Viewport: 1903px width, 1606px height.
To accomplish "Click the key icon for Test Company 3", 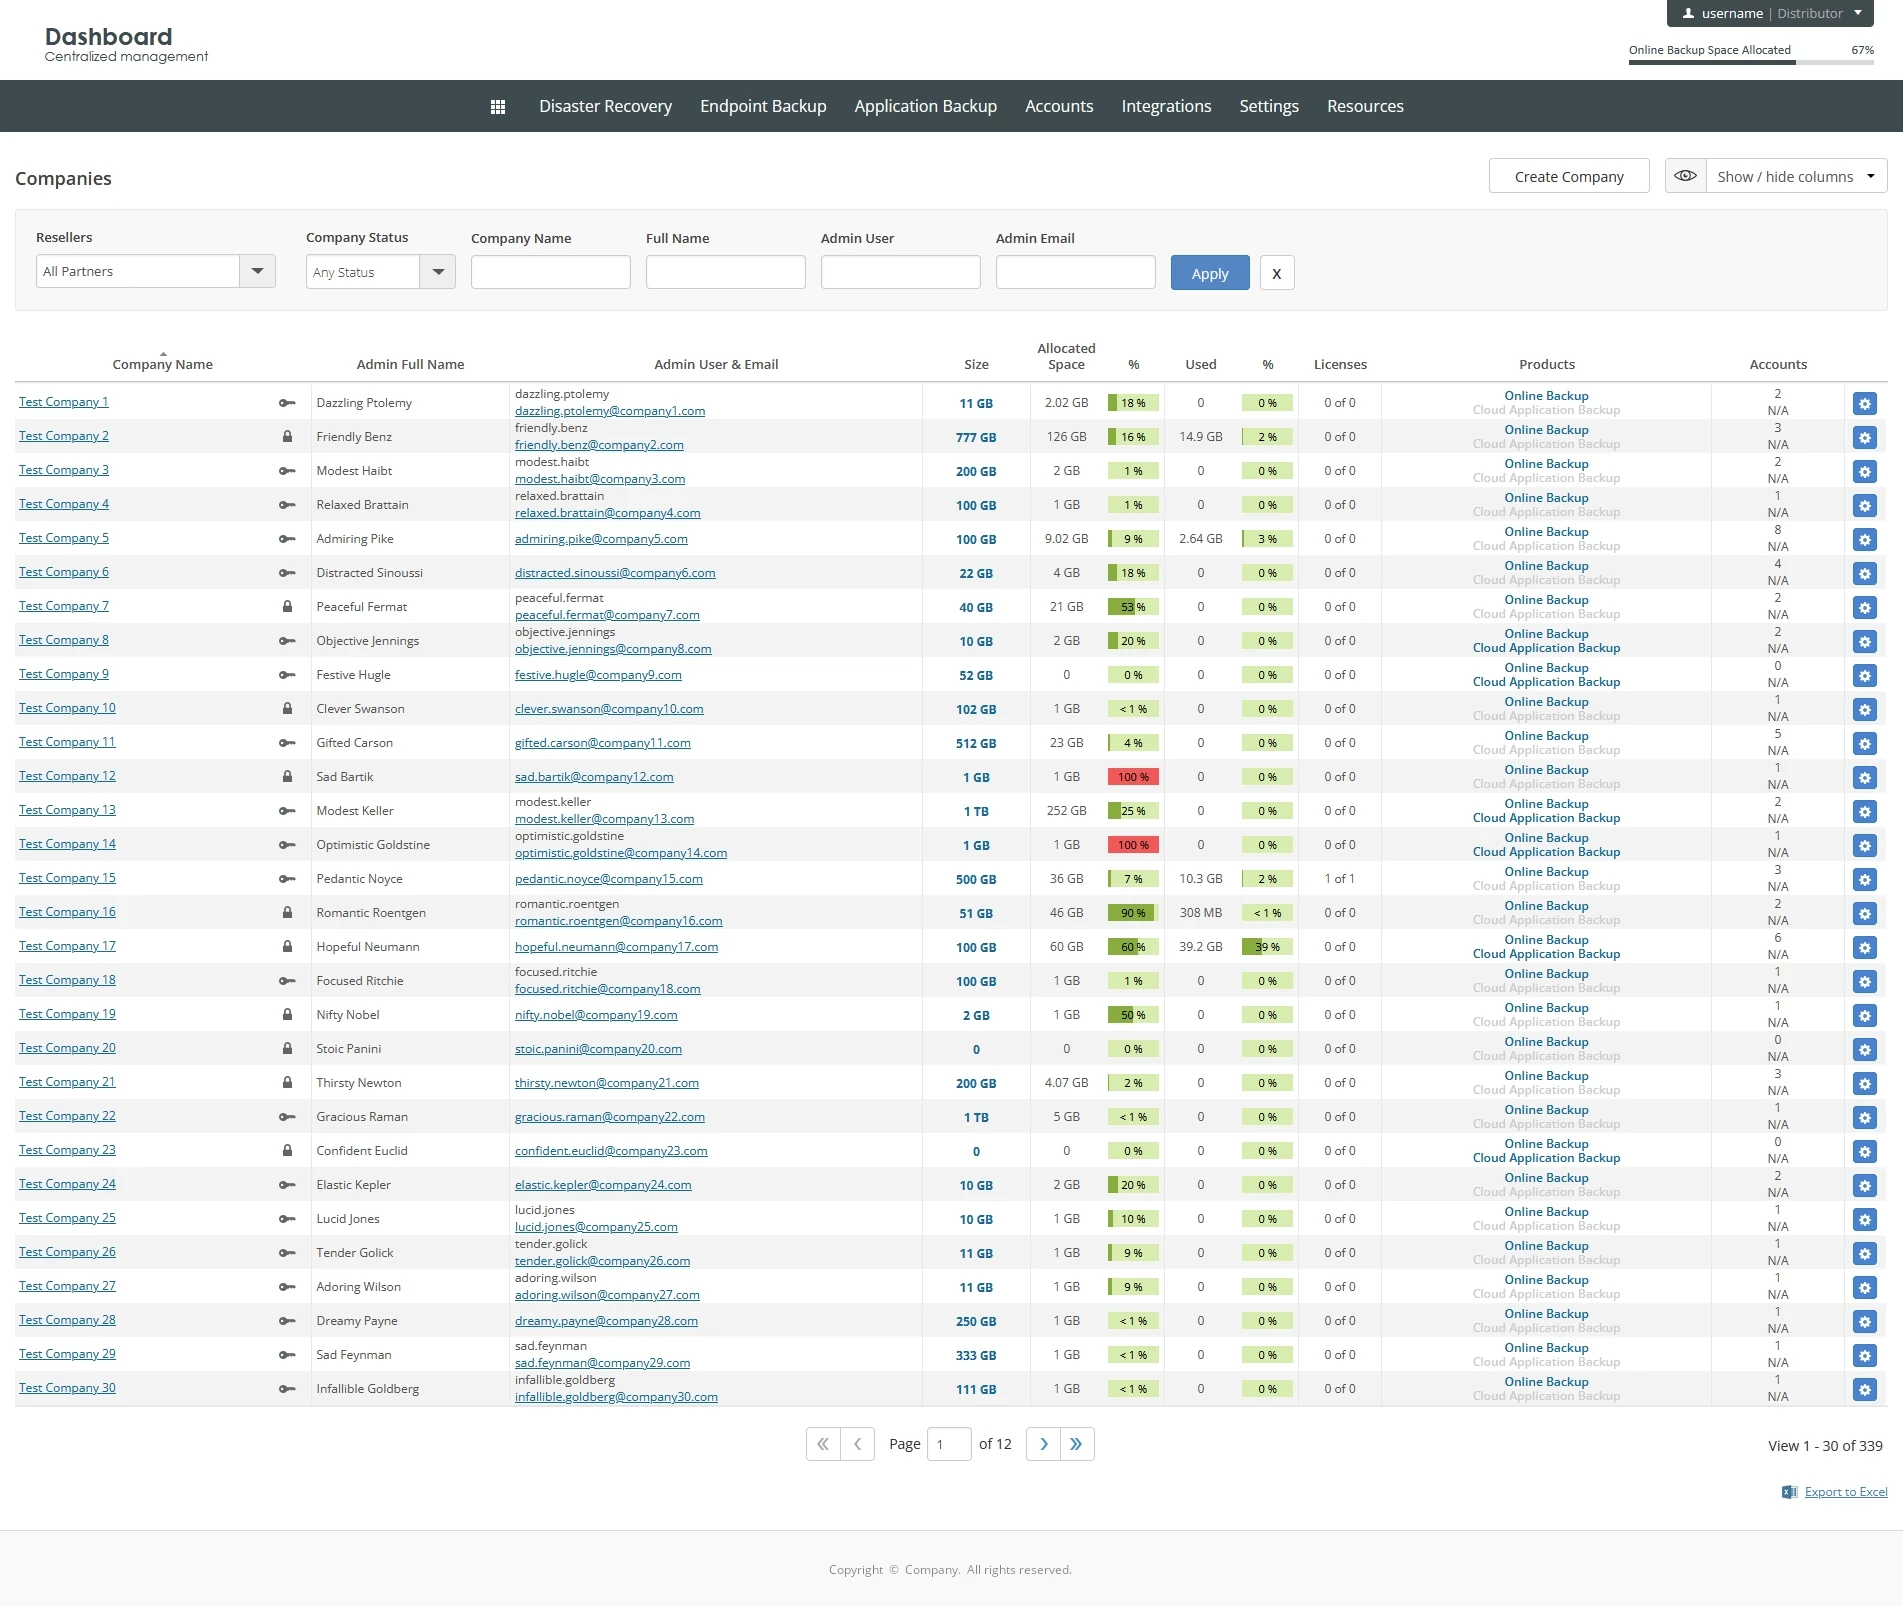I will (287, 471).
